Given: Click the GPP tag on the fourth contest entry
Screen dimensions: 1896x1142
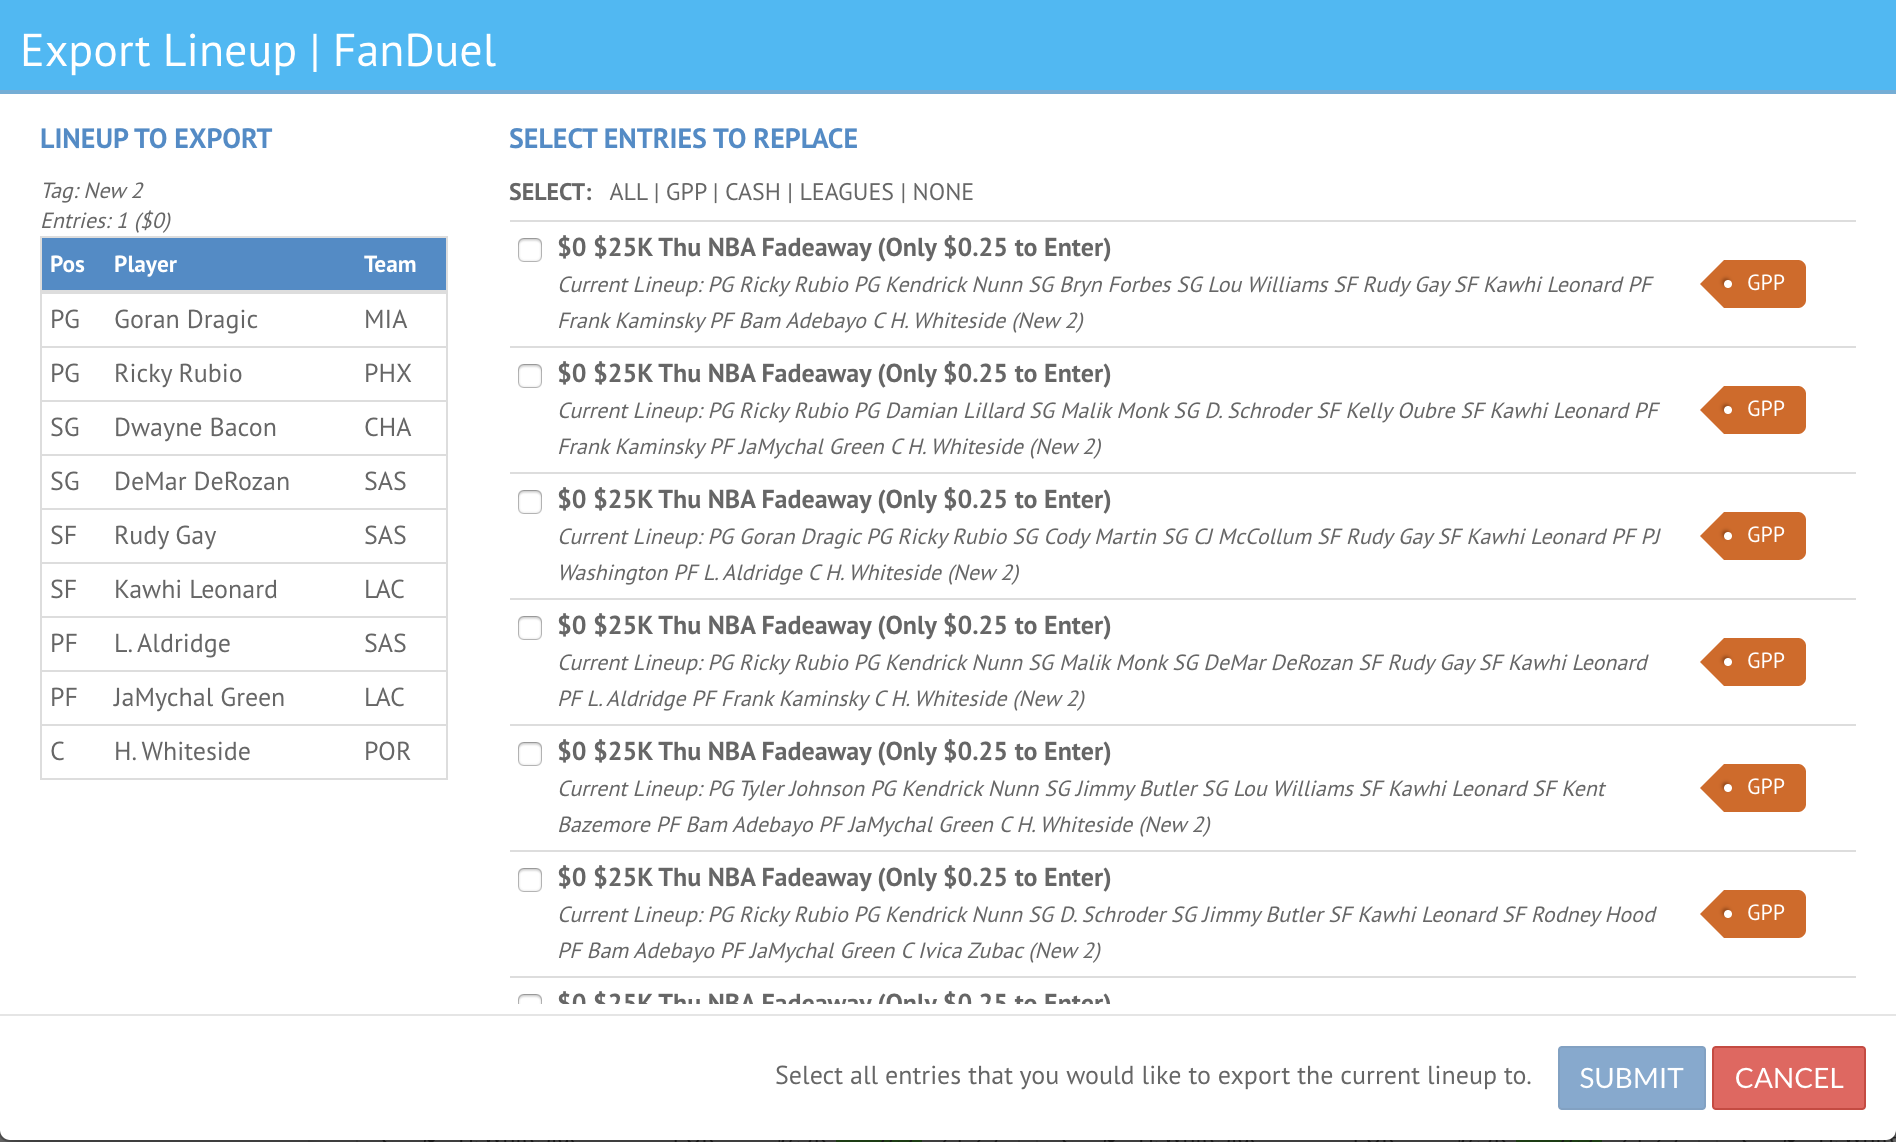Looking at the screenshot, I should click(1751, 661).
